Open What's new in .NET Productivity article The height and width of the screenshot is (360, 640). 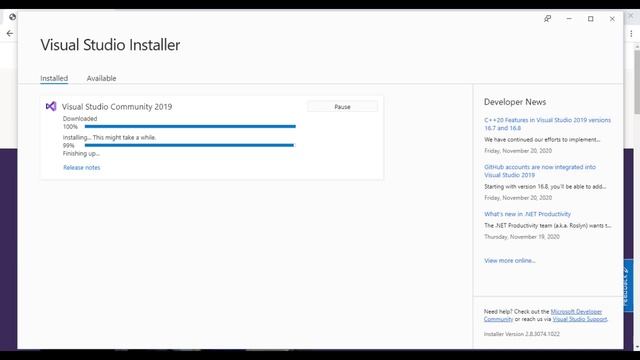coord(527,214)
